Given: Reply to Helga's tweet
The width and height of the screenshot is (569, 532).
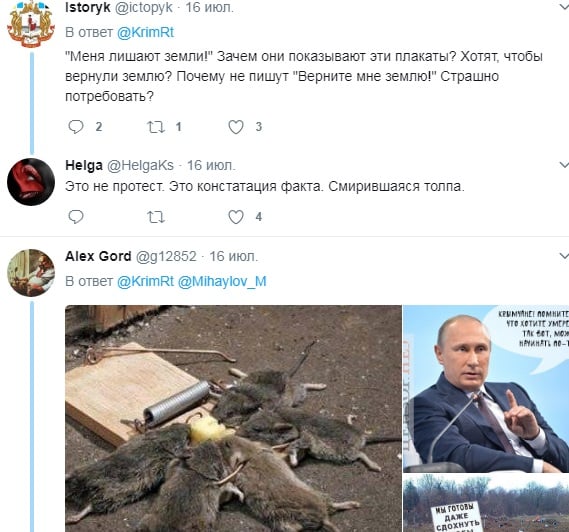Looking at the screenshot, I should tap(76, 217).
